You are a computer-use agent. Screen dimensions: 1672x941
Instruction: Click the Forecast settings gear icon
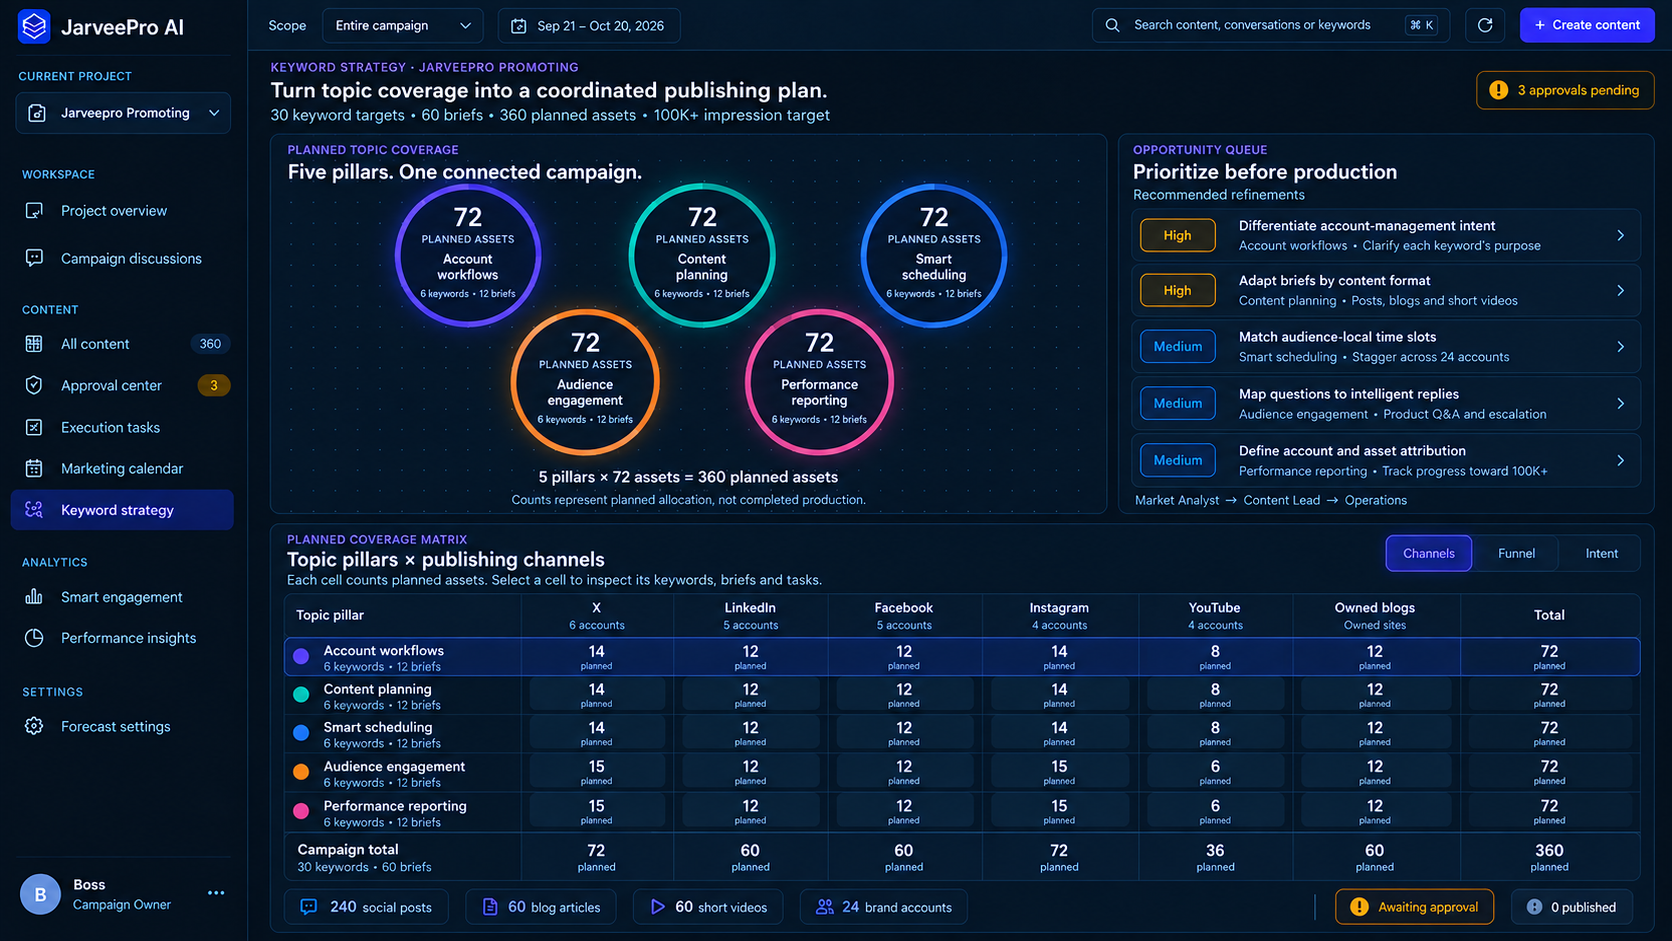(x=34, y=726)
